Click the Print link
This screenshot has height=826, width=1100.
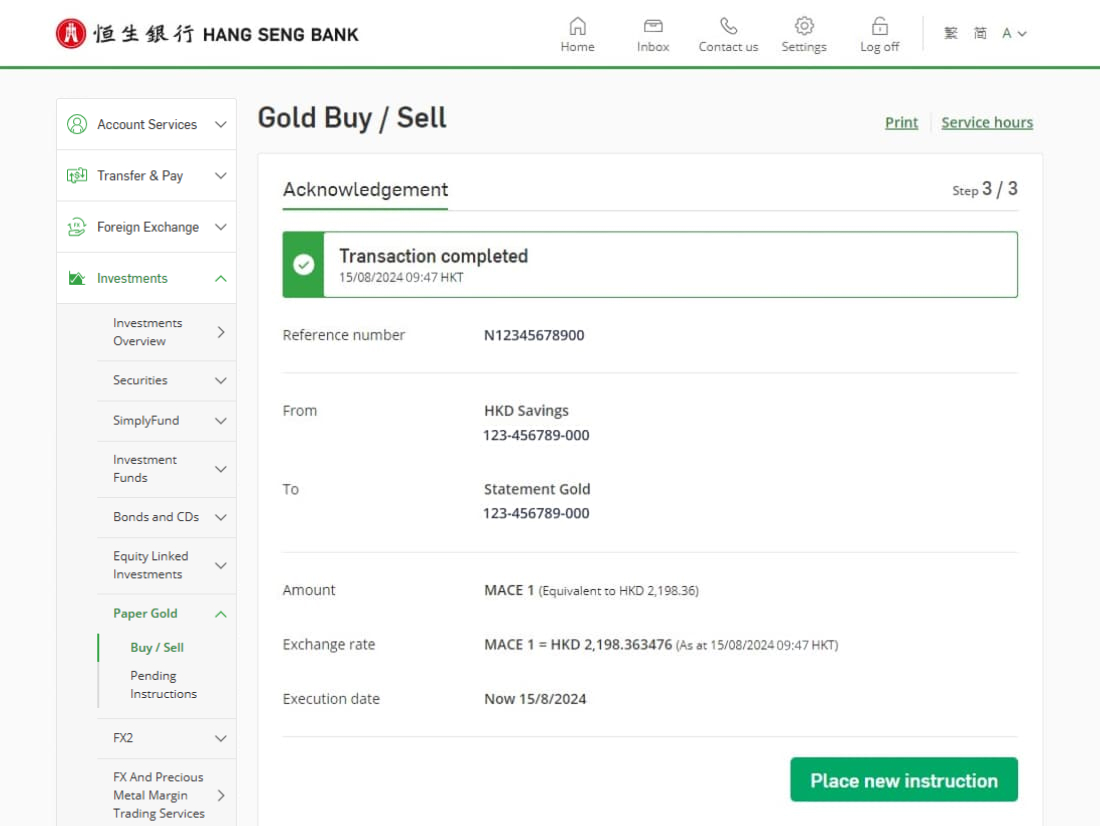coord(901,123)
